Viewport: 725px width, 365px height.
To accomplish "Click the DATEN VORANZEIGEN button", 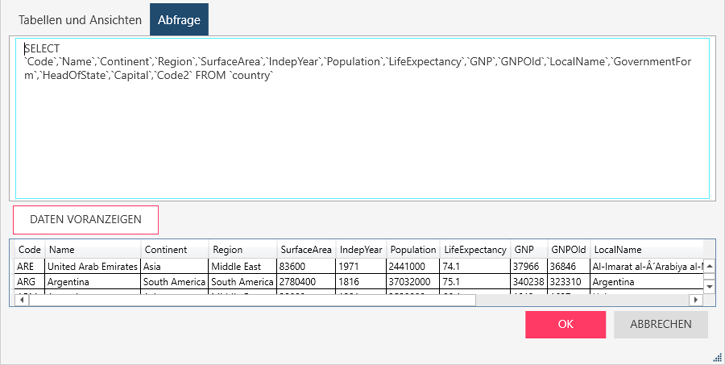I will (86, 220).
